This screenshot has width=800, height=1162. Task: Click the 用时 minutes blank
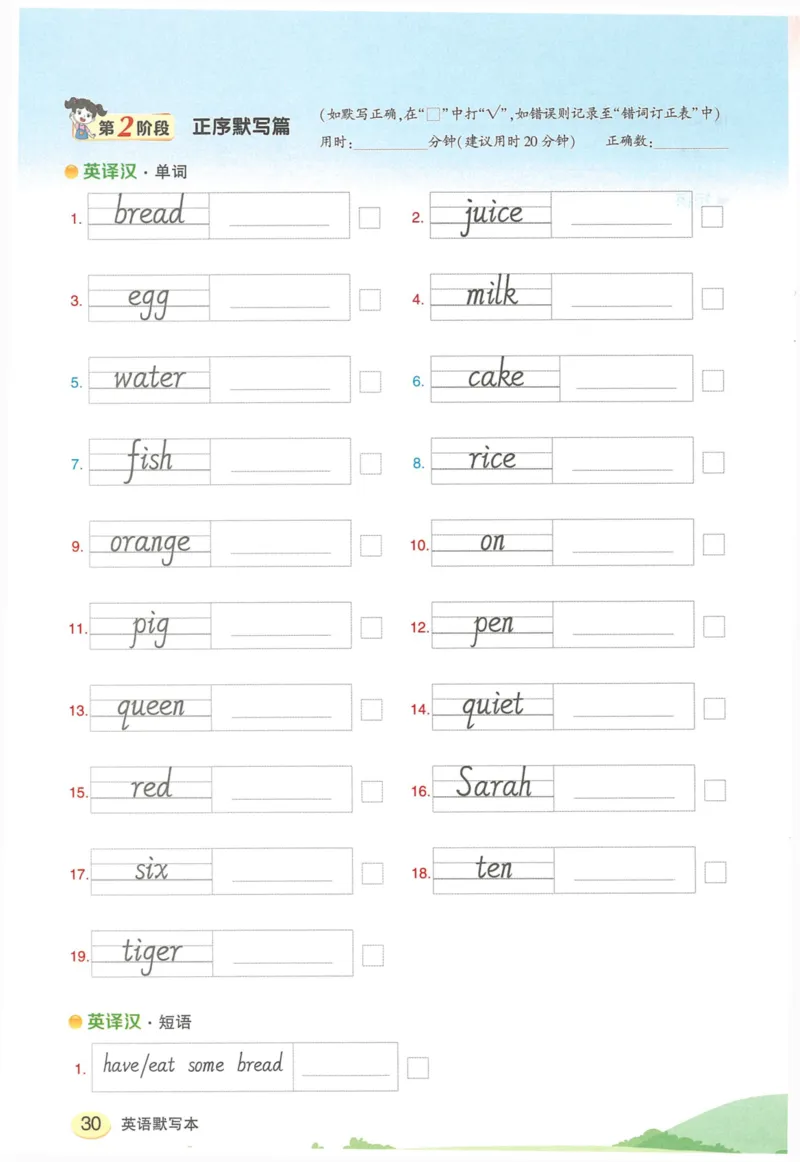click(x=391, y=144)
